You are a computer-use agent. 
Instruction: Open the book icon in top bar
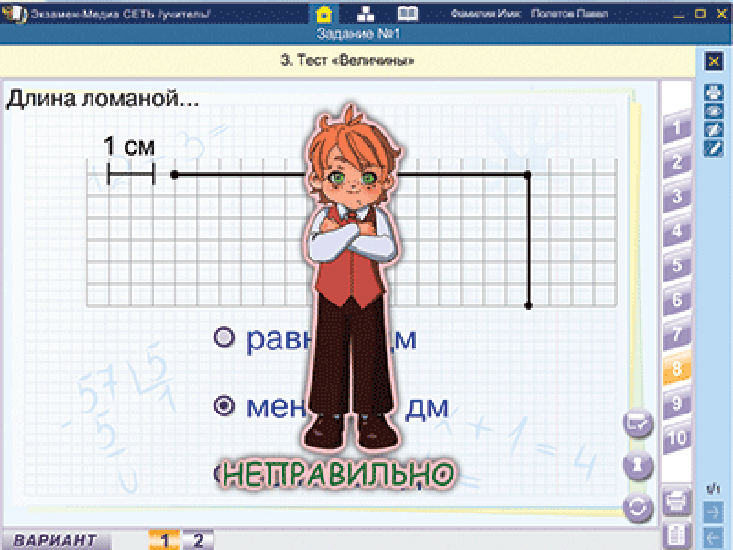point(406,14)
